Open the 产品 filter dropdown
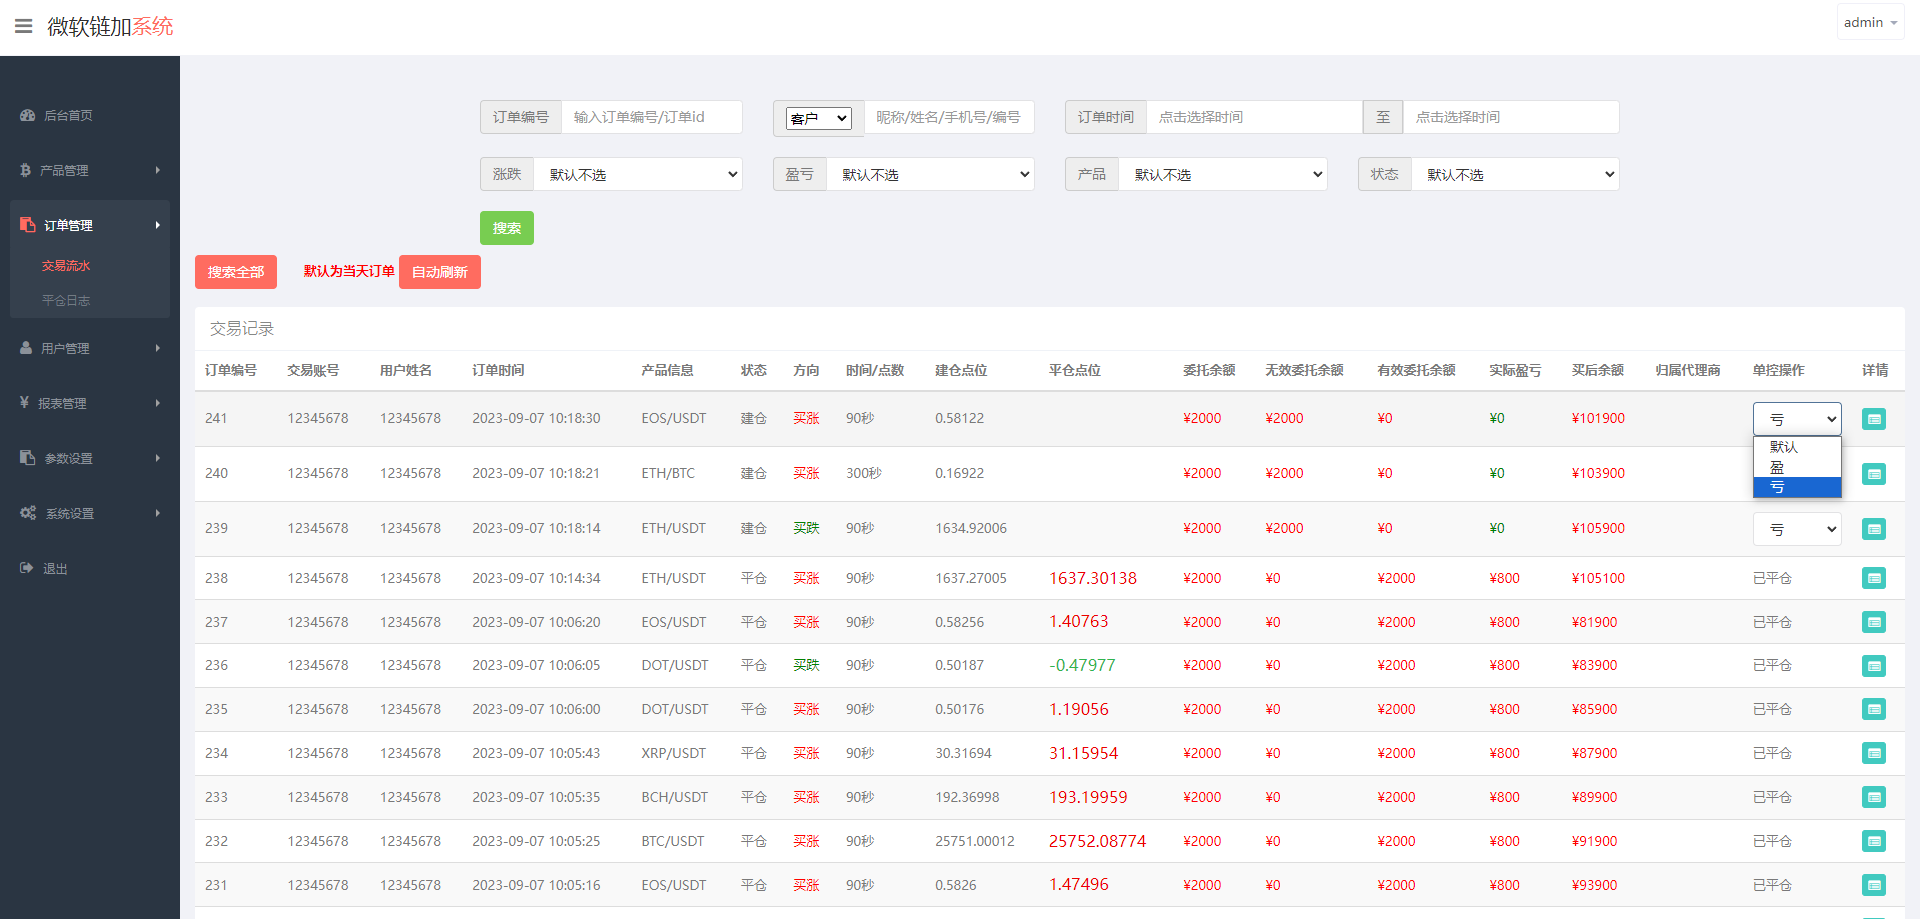This screenshot has width=1920, height=919. point(1222,173)
